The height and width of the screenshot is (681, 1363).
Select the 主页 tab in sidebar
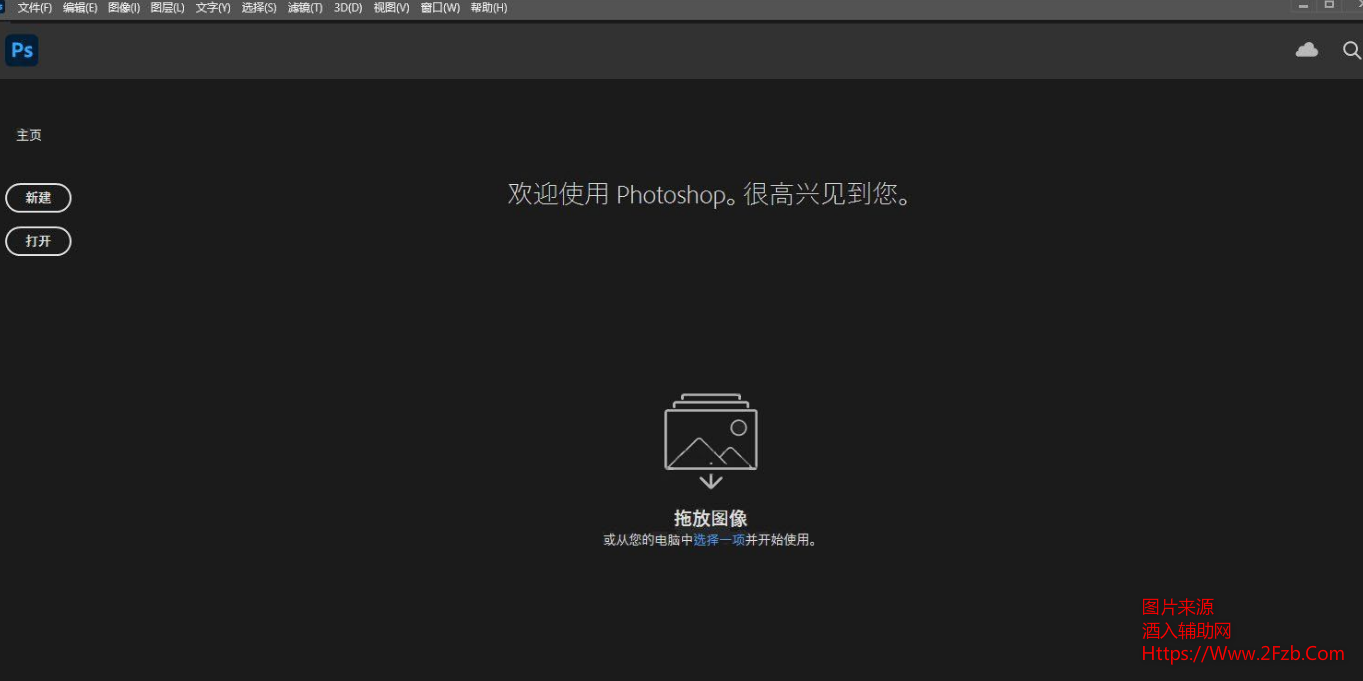(x=29, y=135)
